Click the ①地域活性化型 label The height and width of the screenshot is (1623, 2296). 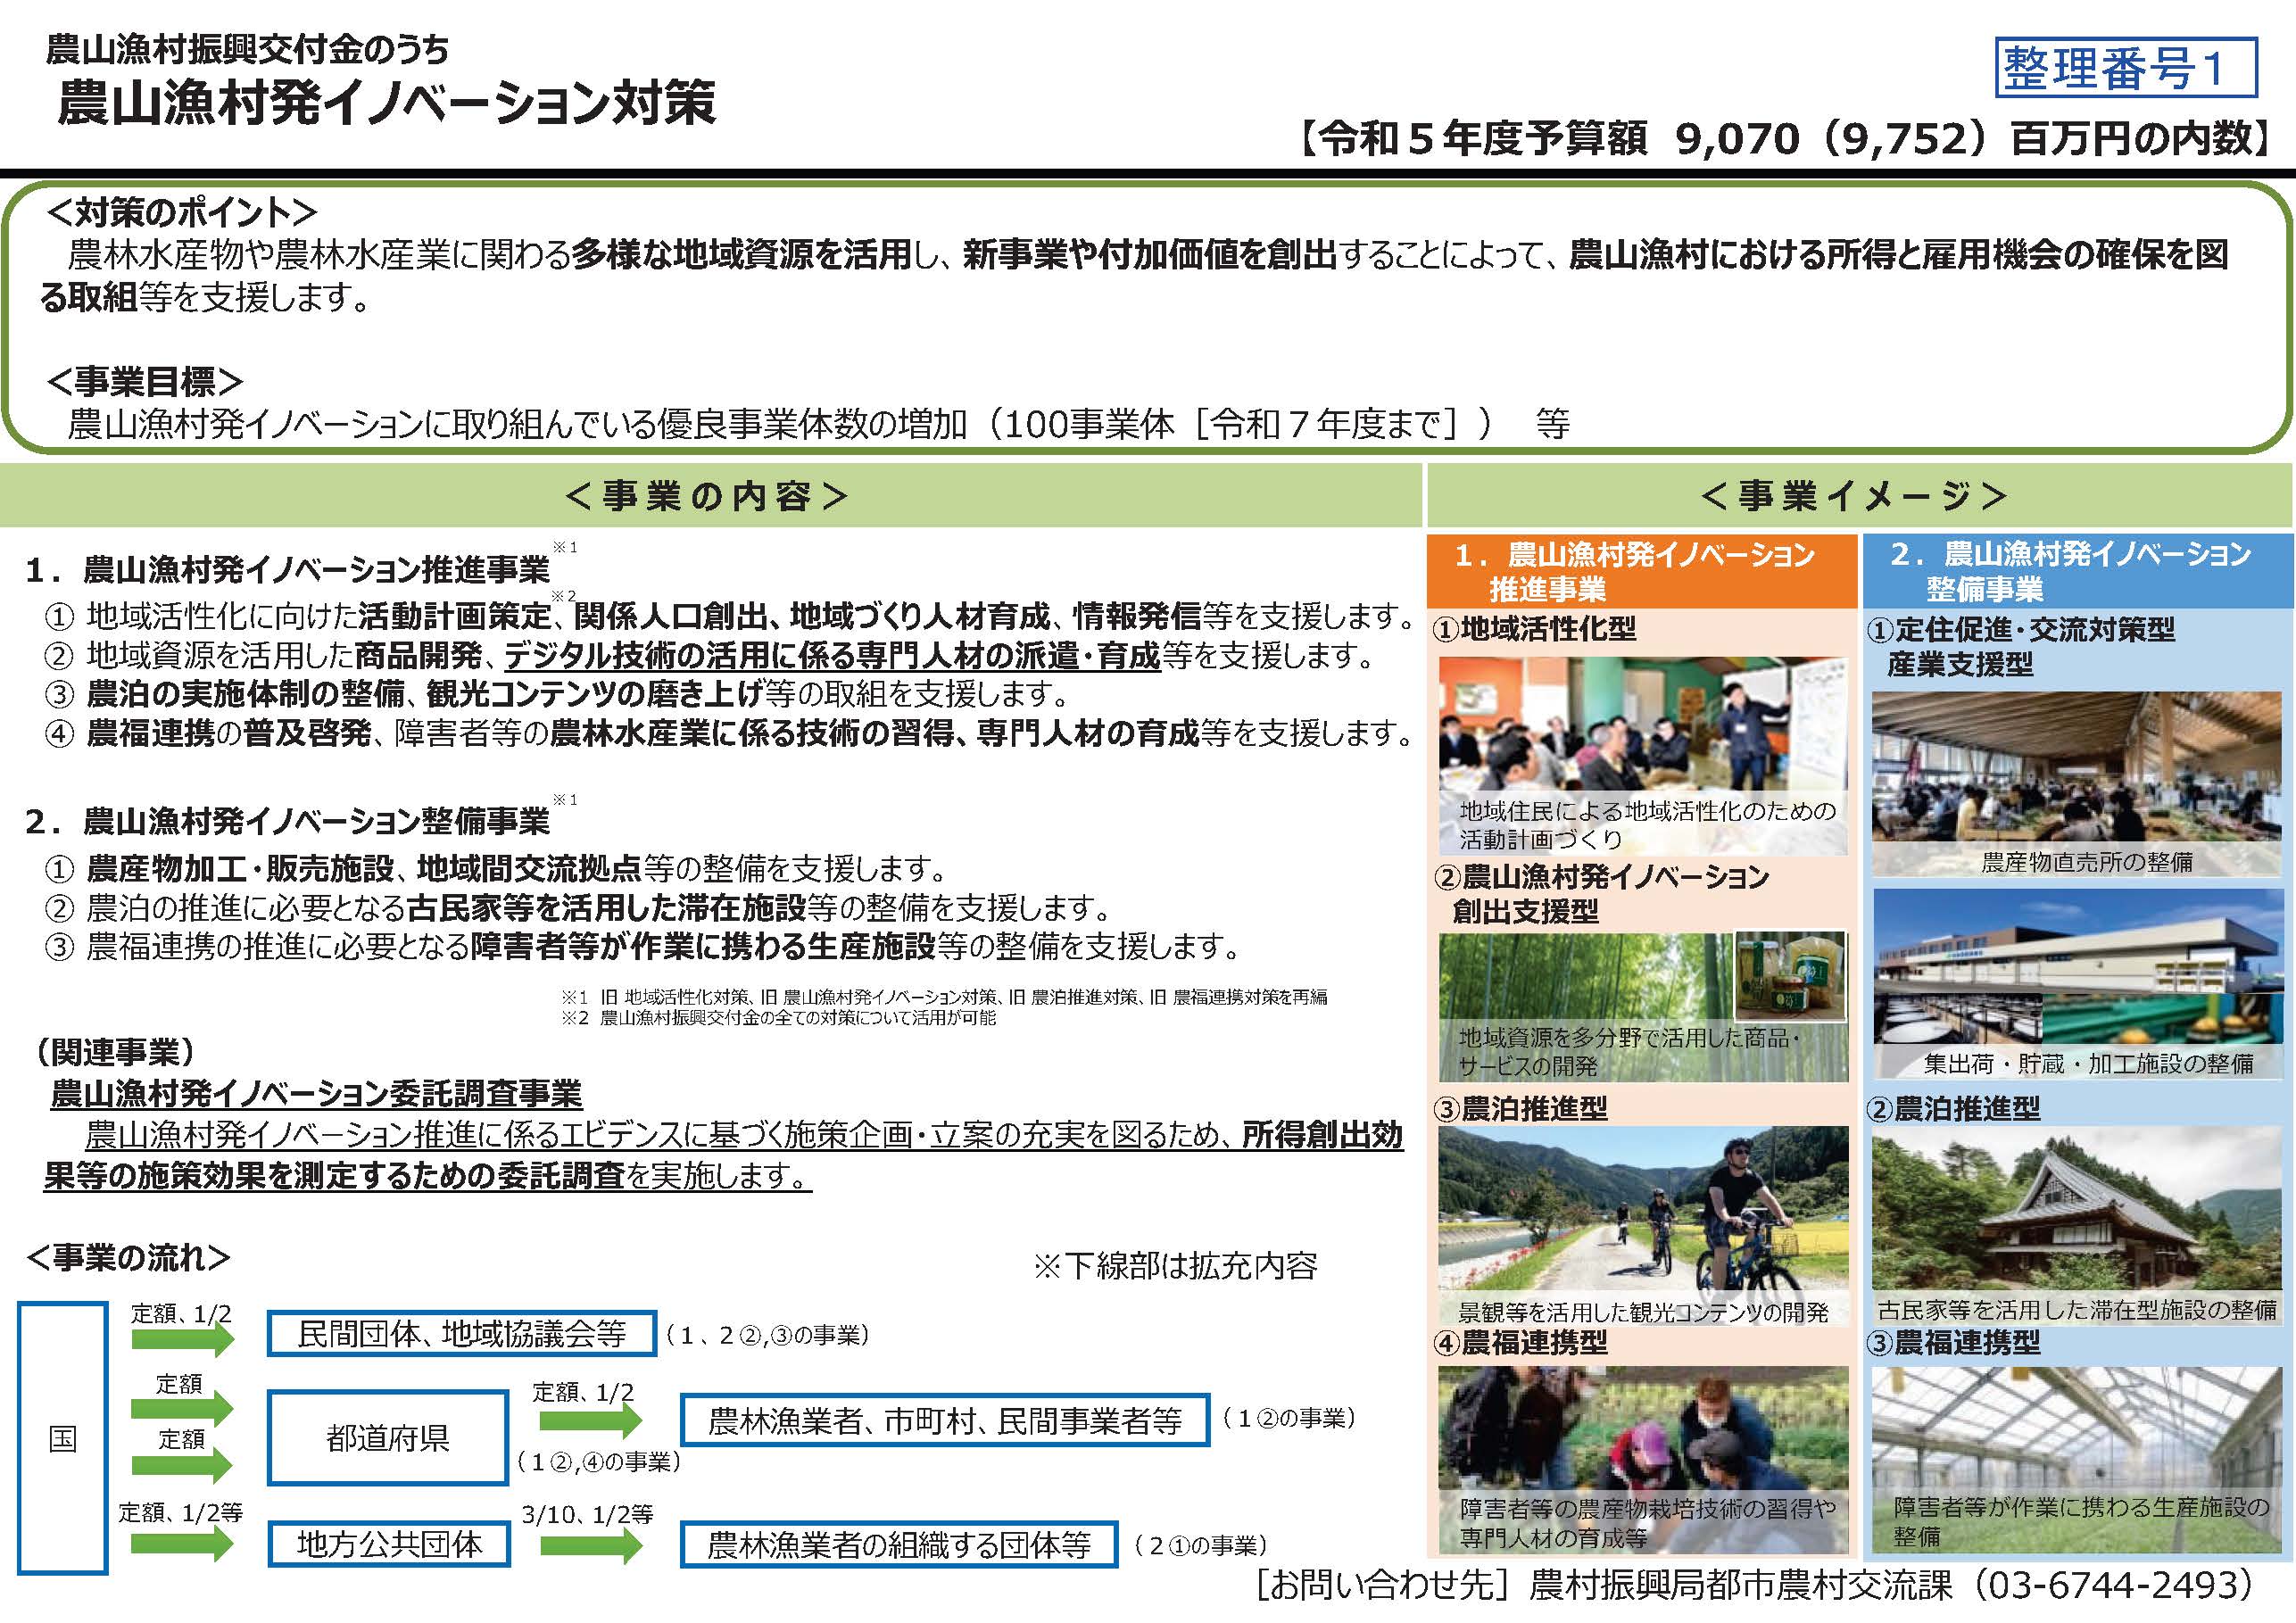(1535, 630)
